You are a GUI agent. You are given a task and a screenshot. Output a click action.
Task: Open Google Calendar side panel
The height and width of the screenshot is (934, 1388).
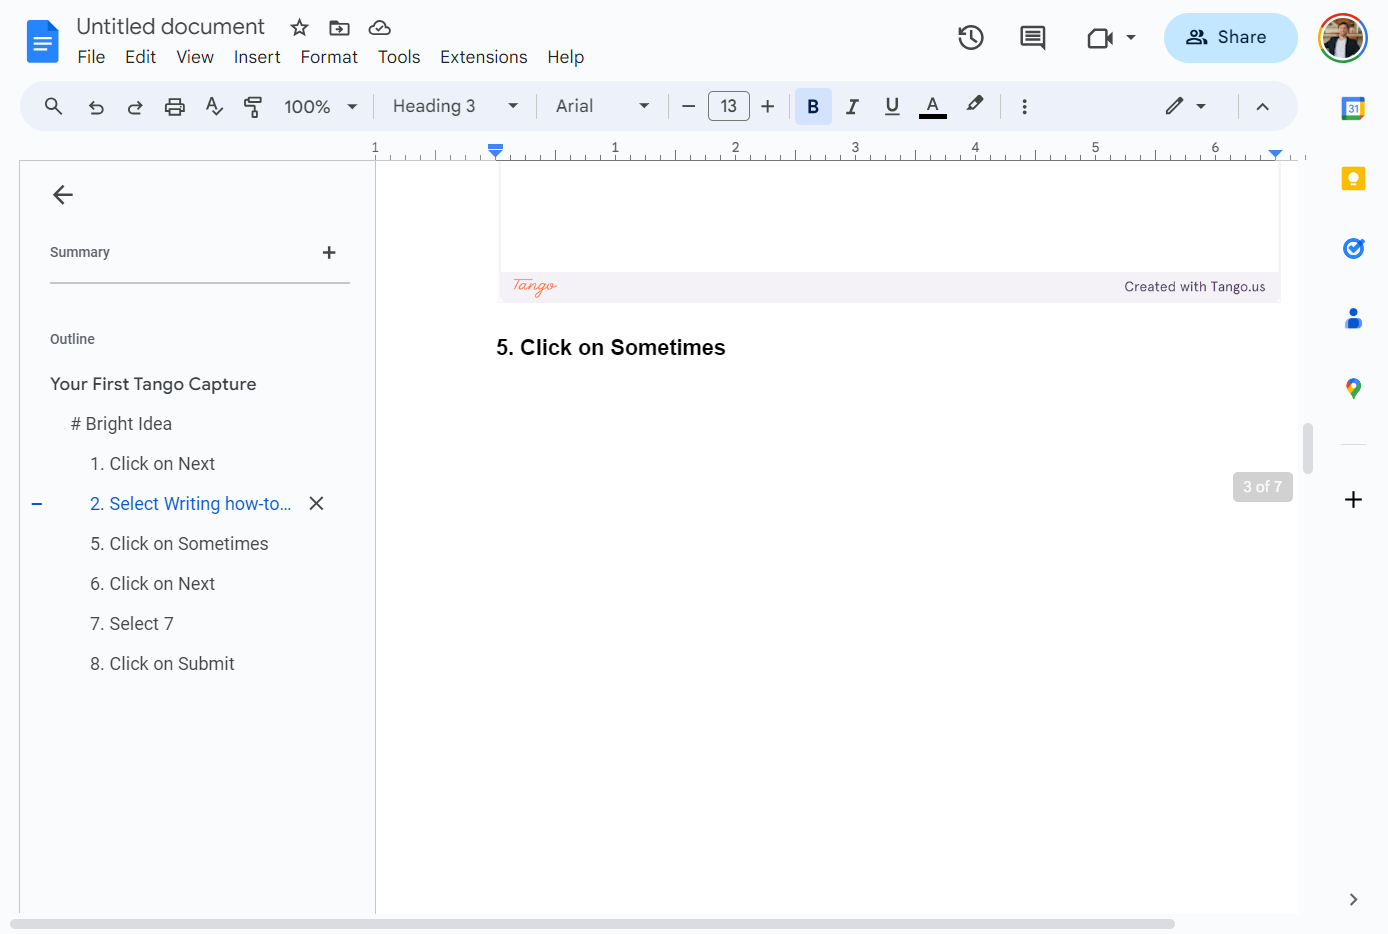click(1353, 109)
